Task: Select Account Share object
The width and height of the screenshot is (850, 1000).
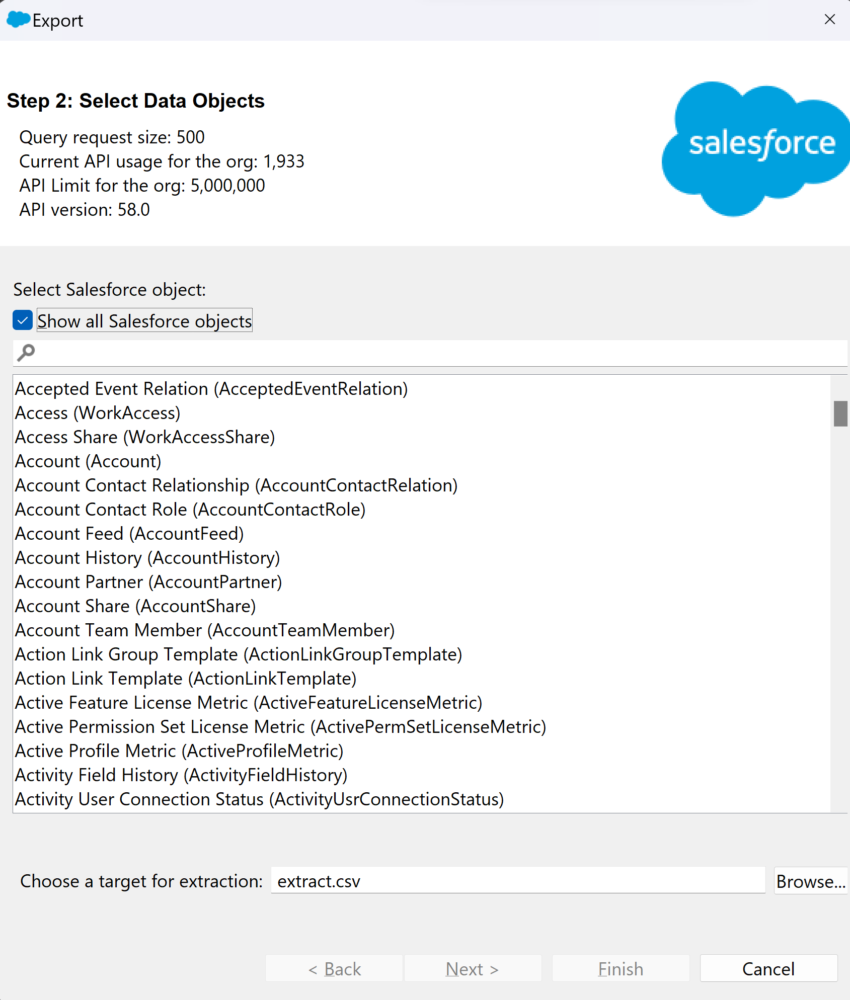Action: (x=421, y=607)
